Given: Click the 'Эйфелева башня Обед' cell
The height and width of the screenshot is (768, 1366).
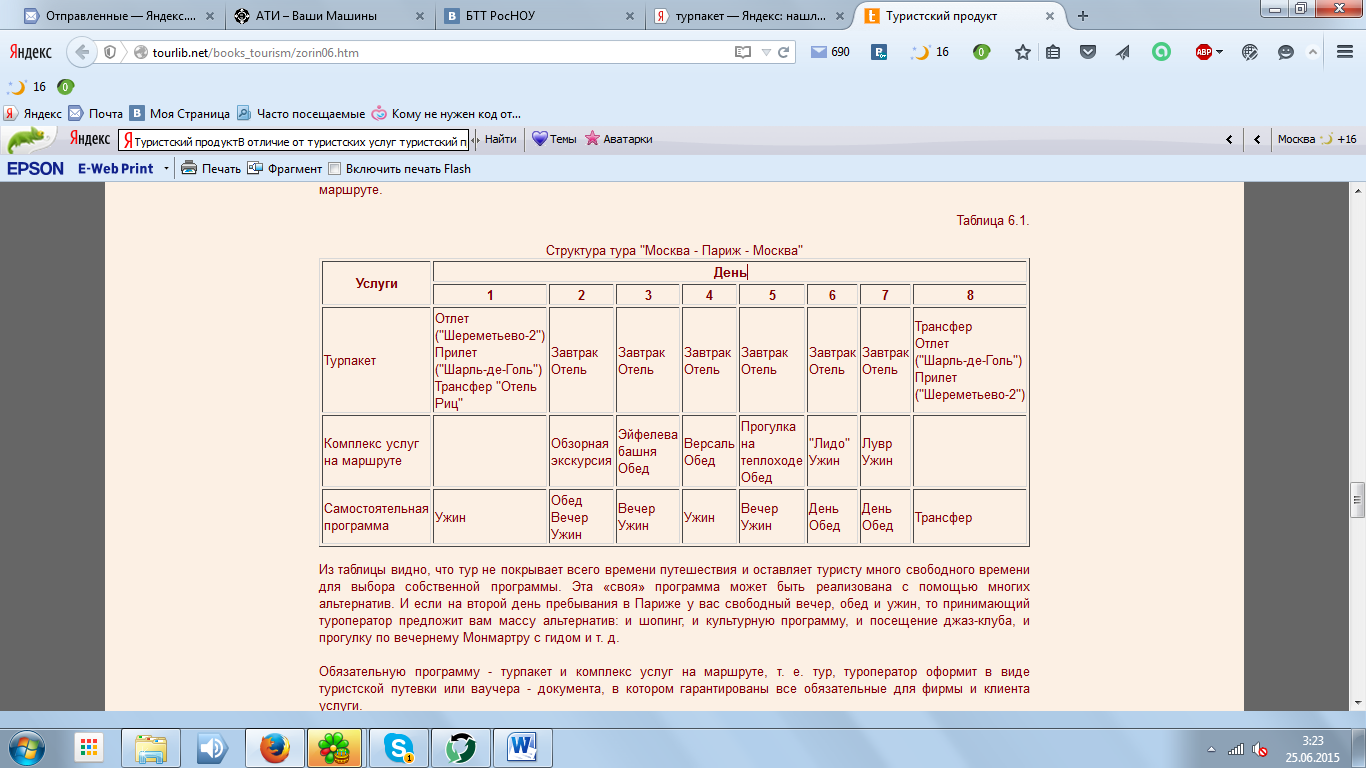Looking at the screenshot, I should pos(648,452).
